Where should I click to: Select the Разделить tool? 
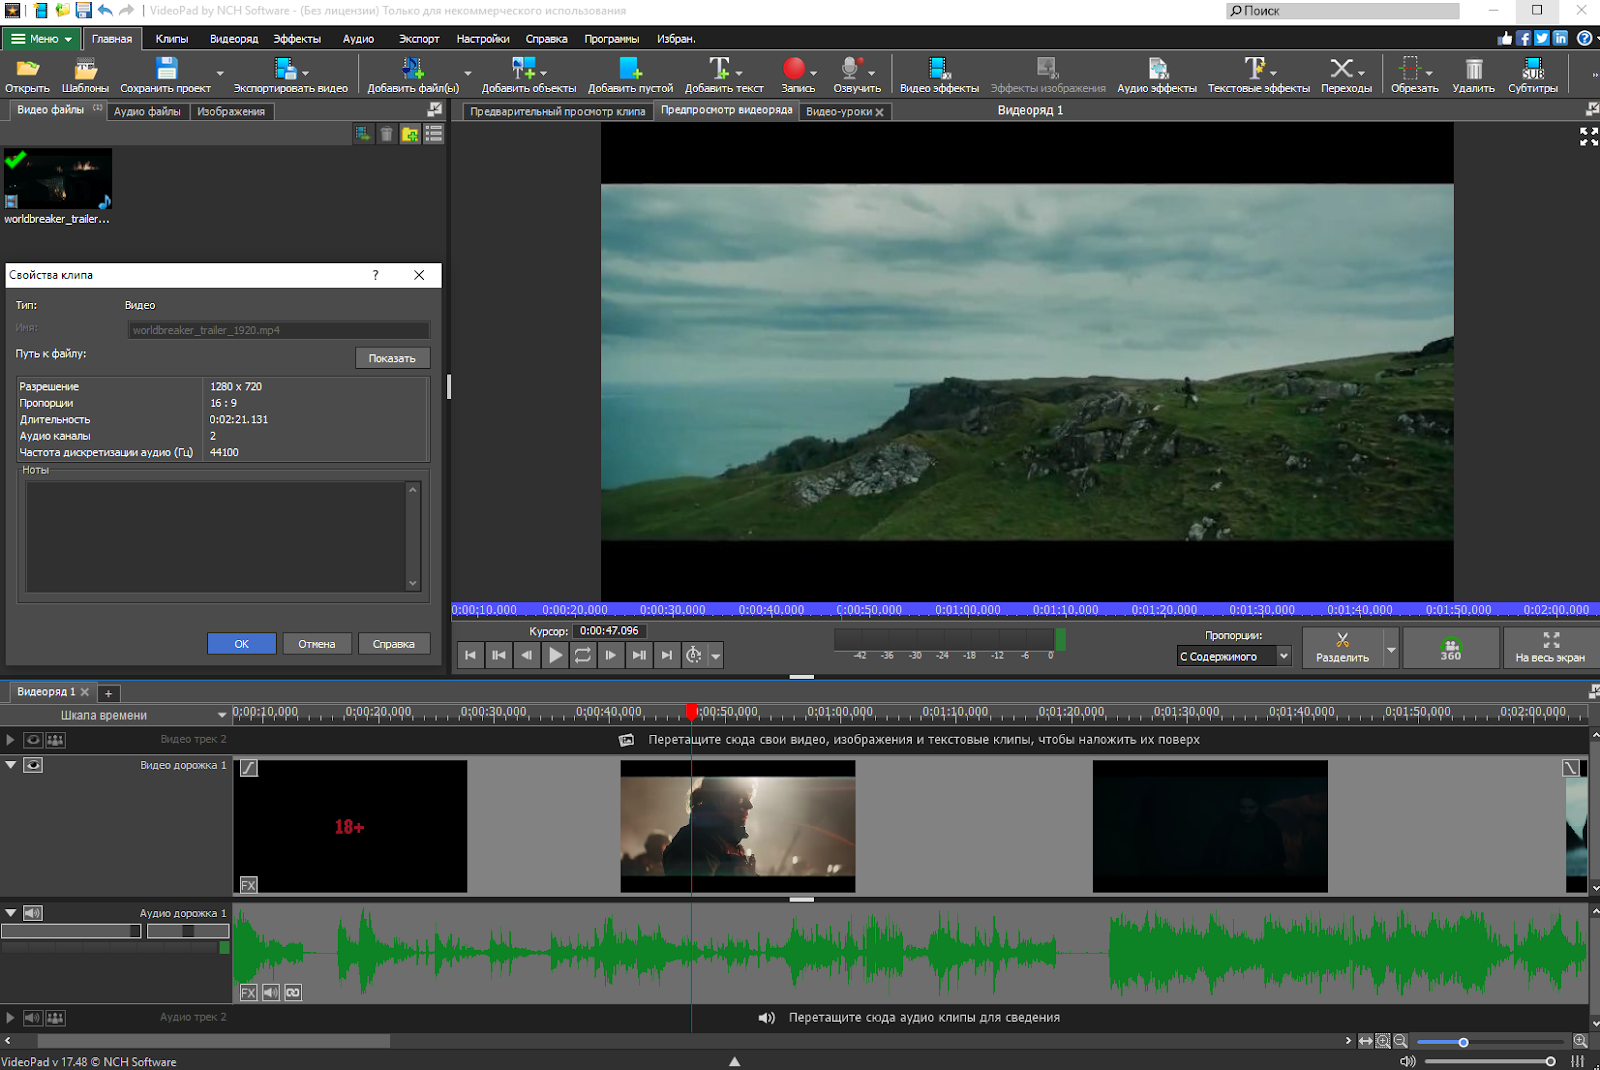tap(1344, 647)
